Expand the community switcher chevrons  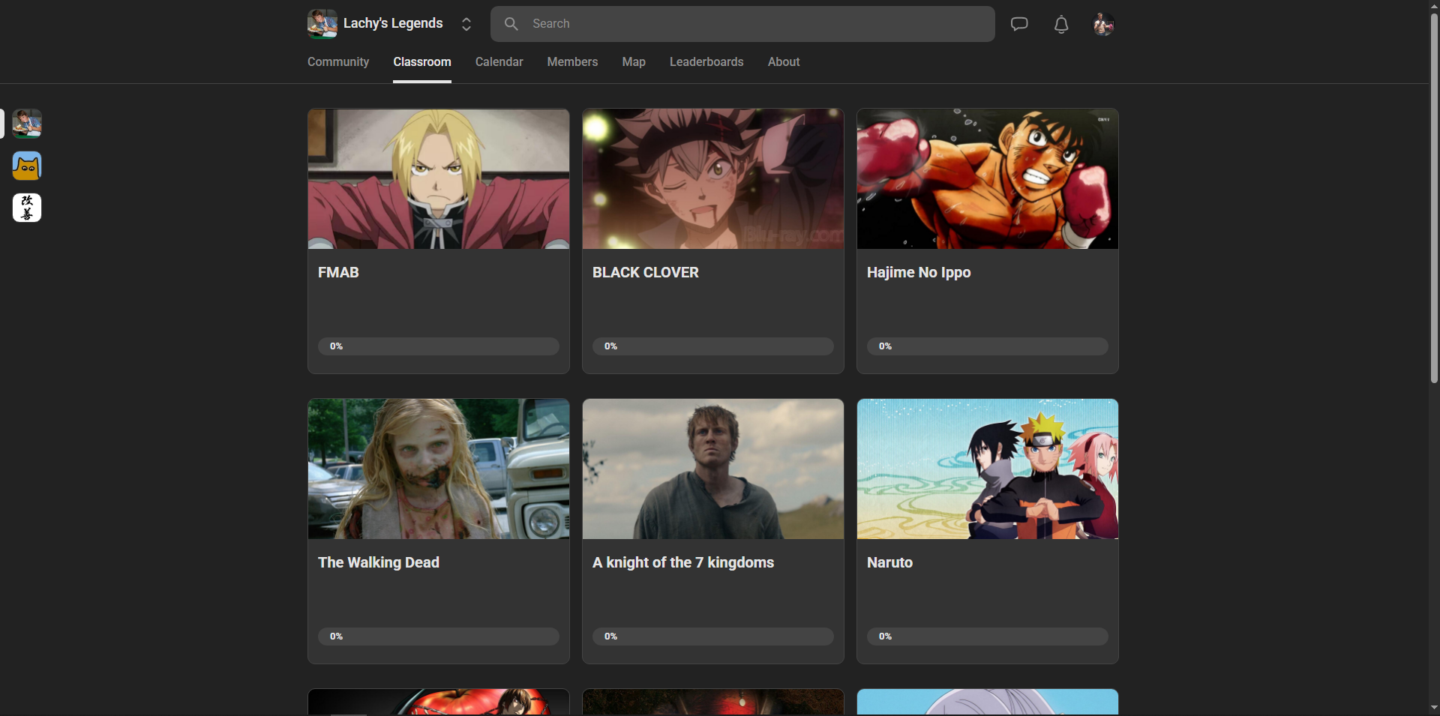[466, 24]
